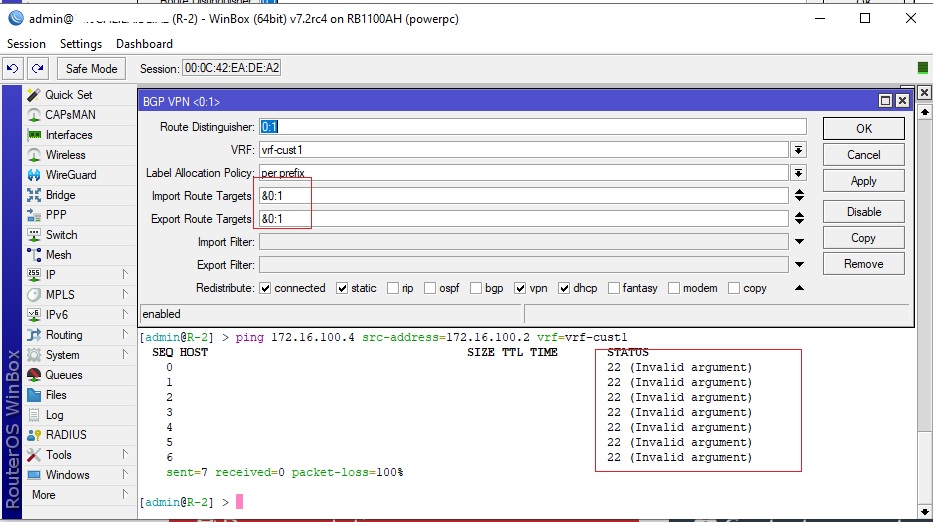Open the Session menu
The height and width of the screenshot is (522, 933).
(x=26, y=44)
